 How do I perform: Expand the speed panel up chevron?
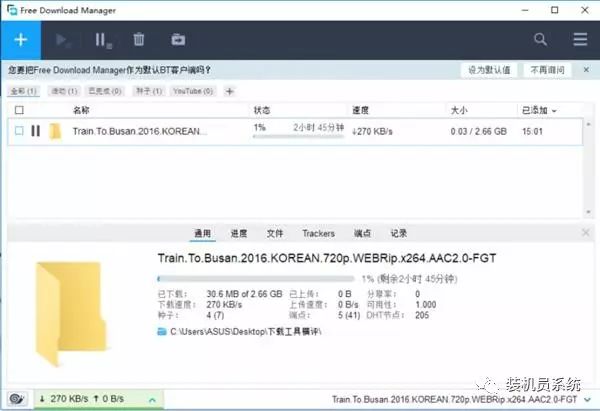click(x=152, y=400)
